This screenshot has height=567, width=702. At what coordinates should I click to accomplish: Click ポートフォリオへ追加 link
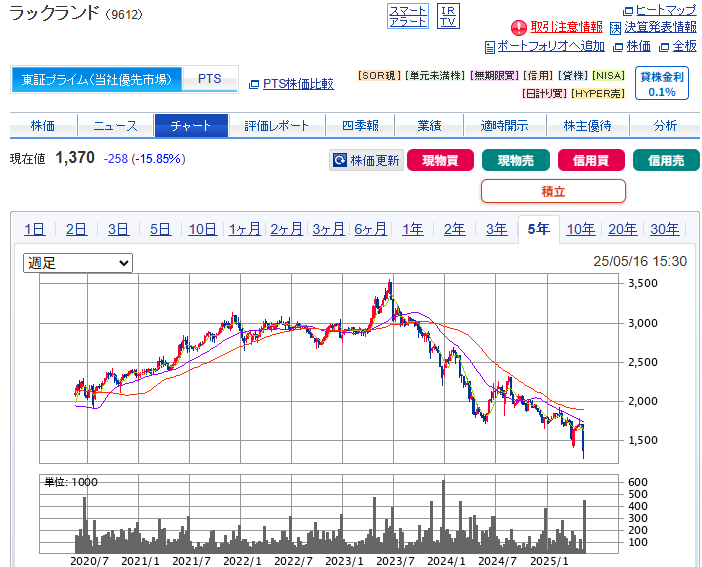click(551, 46)
